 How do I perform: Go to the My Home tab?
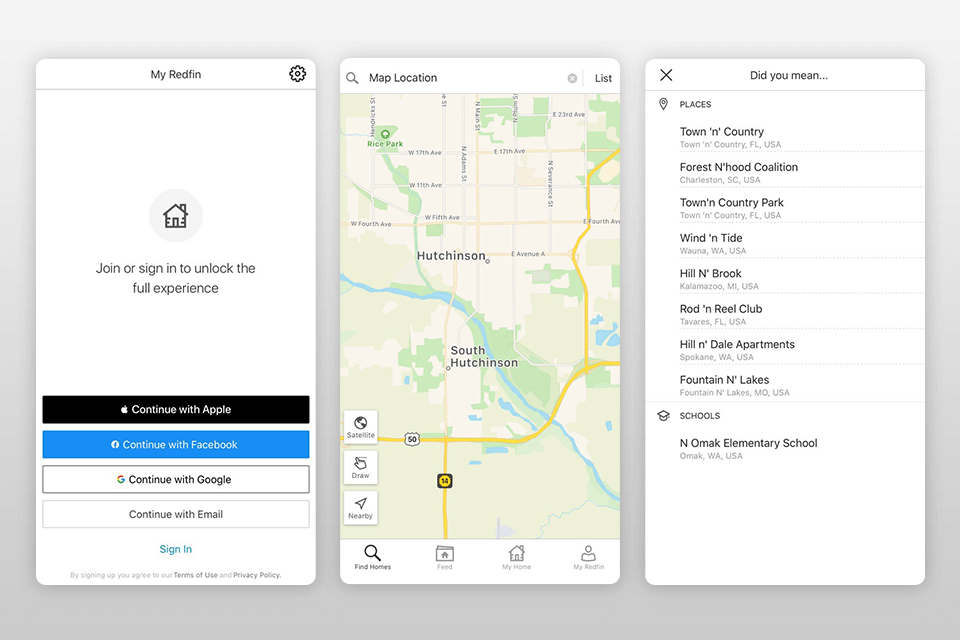tap(517, 557)
